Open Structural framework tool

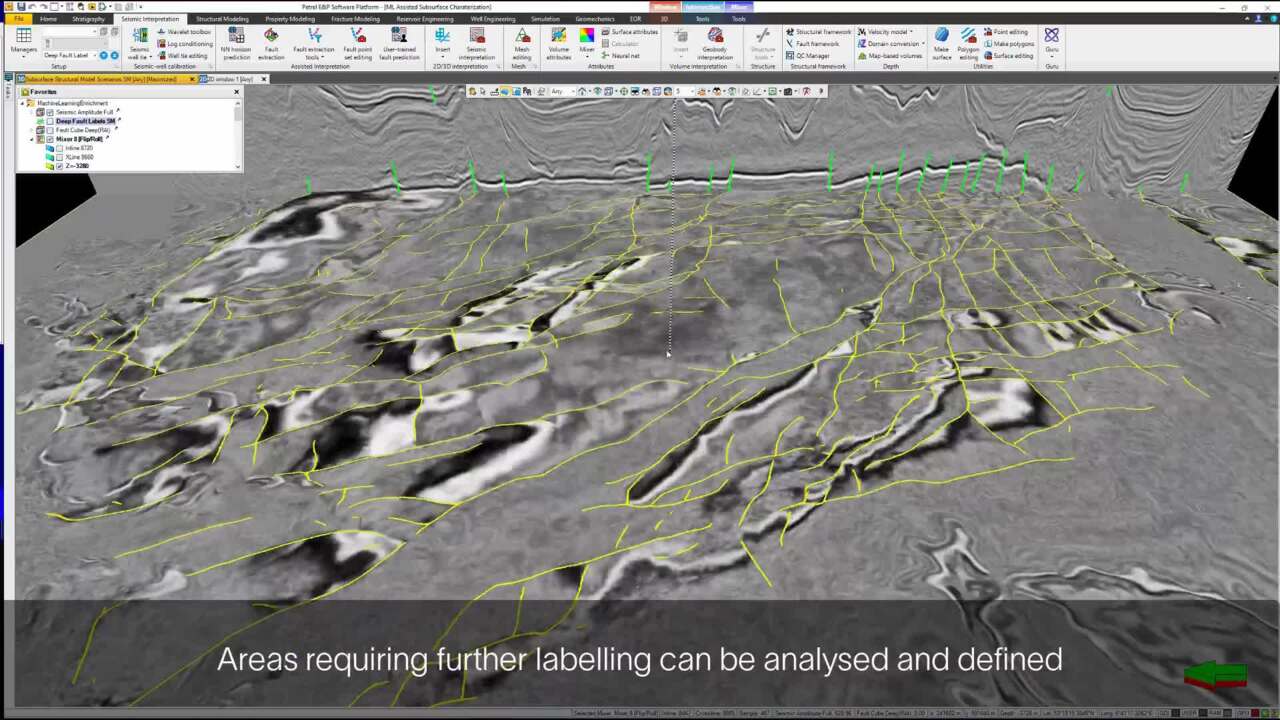pyautogui.click(x=818, y=32)
